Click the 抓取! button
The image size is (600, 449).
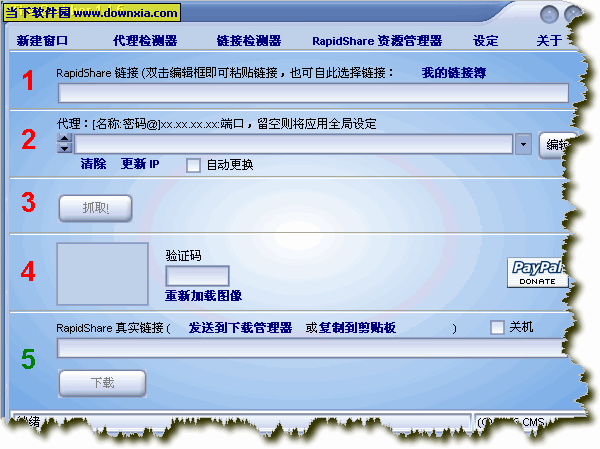(x=96, y=208)
